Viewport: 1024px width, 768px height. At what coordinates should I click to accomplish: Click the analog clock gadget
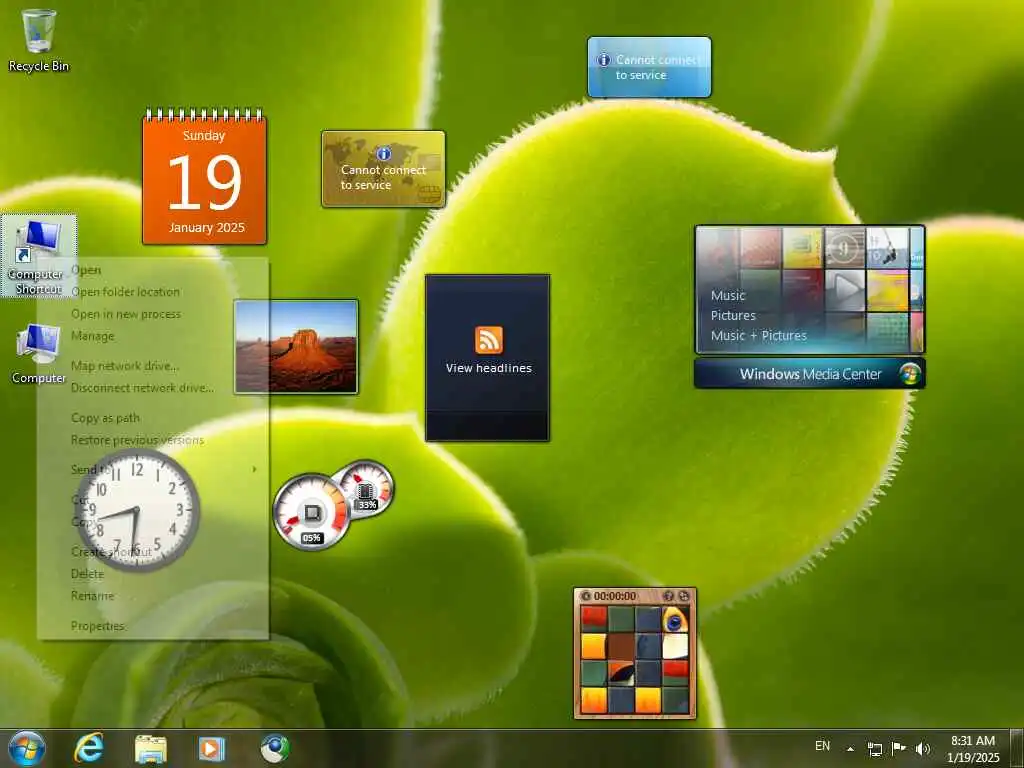click(x=137, y=511)
